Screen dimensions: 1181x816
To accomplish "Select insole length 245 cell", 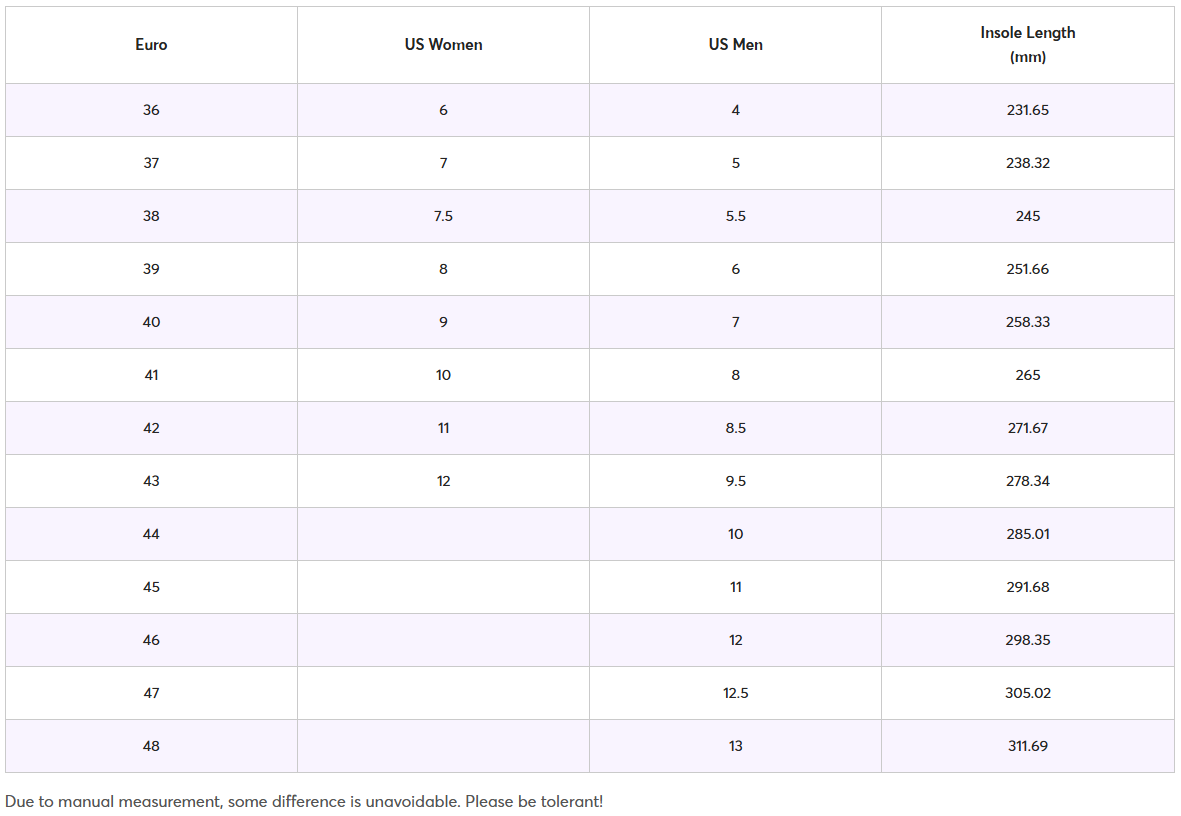I will click(1027, 216).
